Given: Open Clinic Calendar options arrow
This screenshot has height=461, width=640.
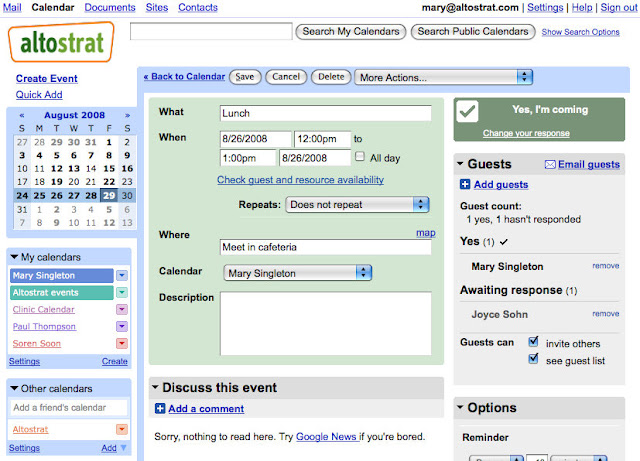Looking at the screenshot, I should pyautogui.click(x=122, y=310).
